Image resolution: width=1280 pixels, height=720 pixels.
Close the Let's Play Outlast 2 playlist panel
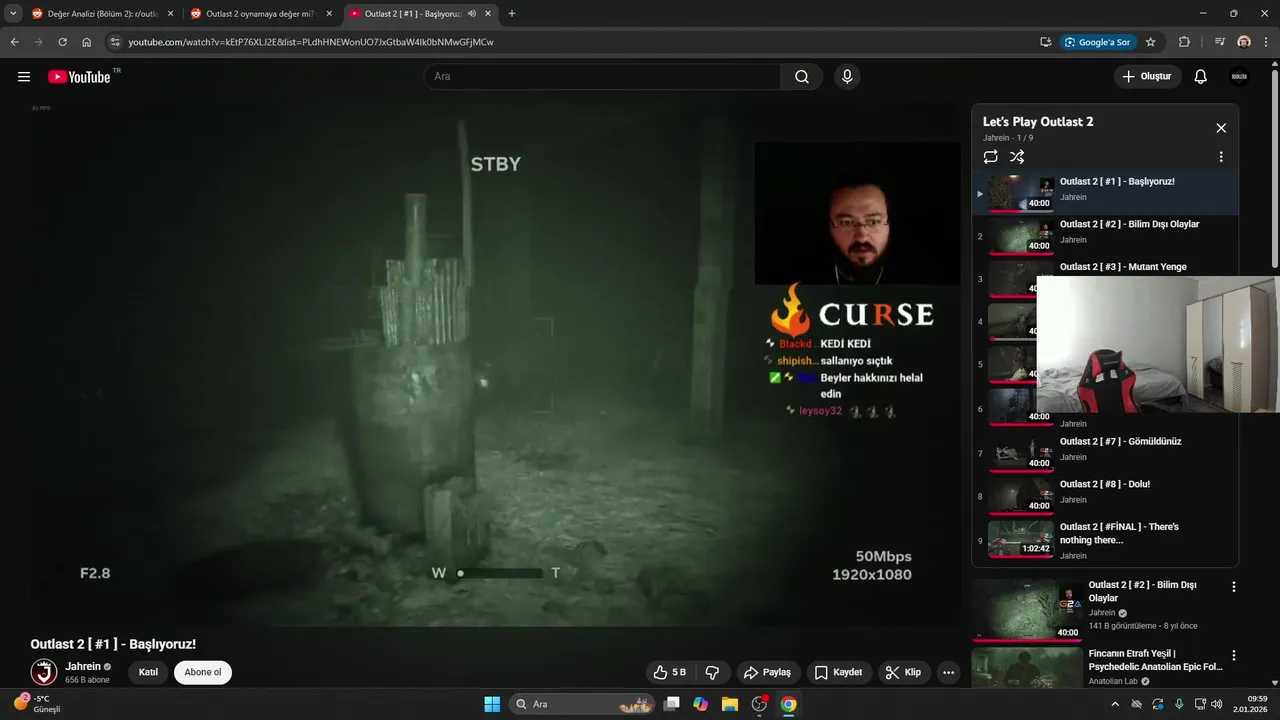1221,128
